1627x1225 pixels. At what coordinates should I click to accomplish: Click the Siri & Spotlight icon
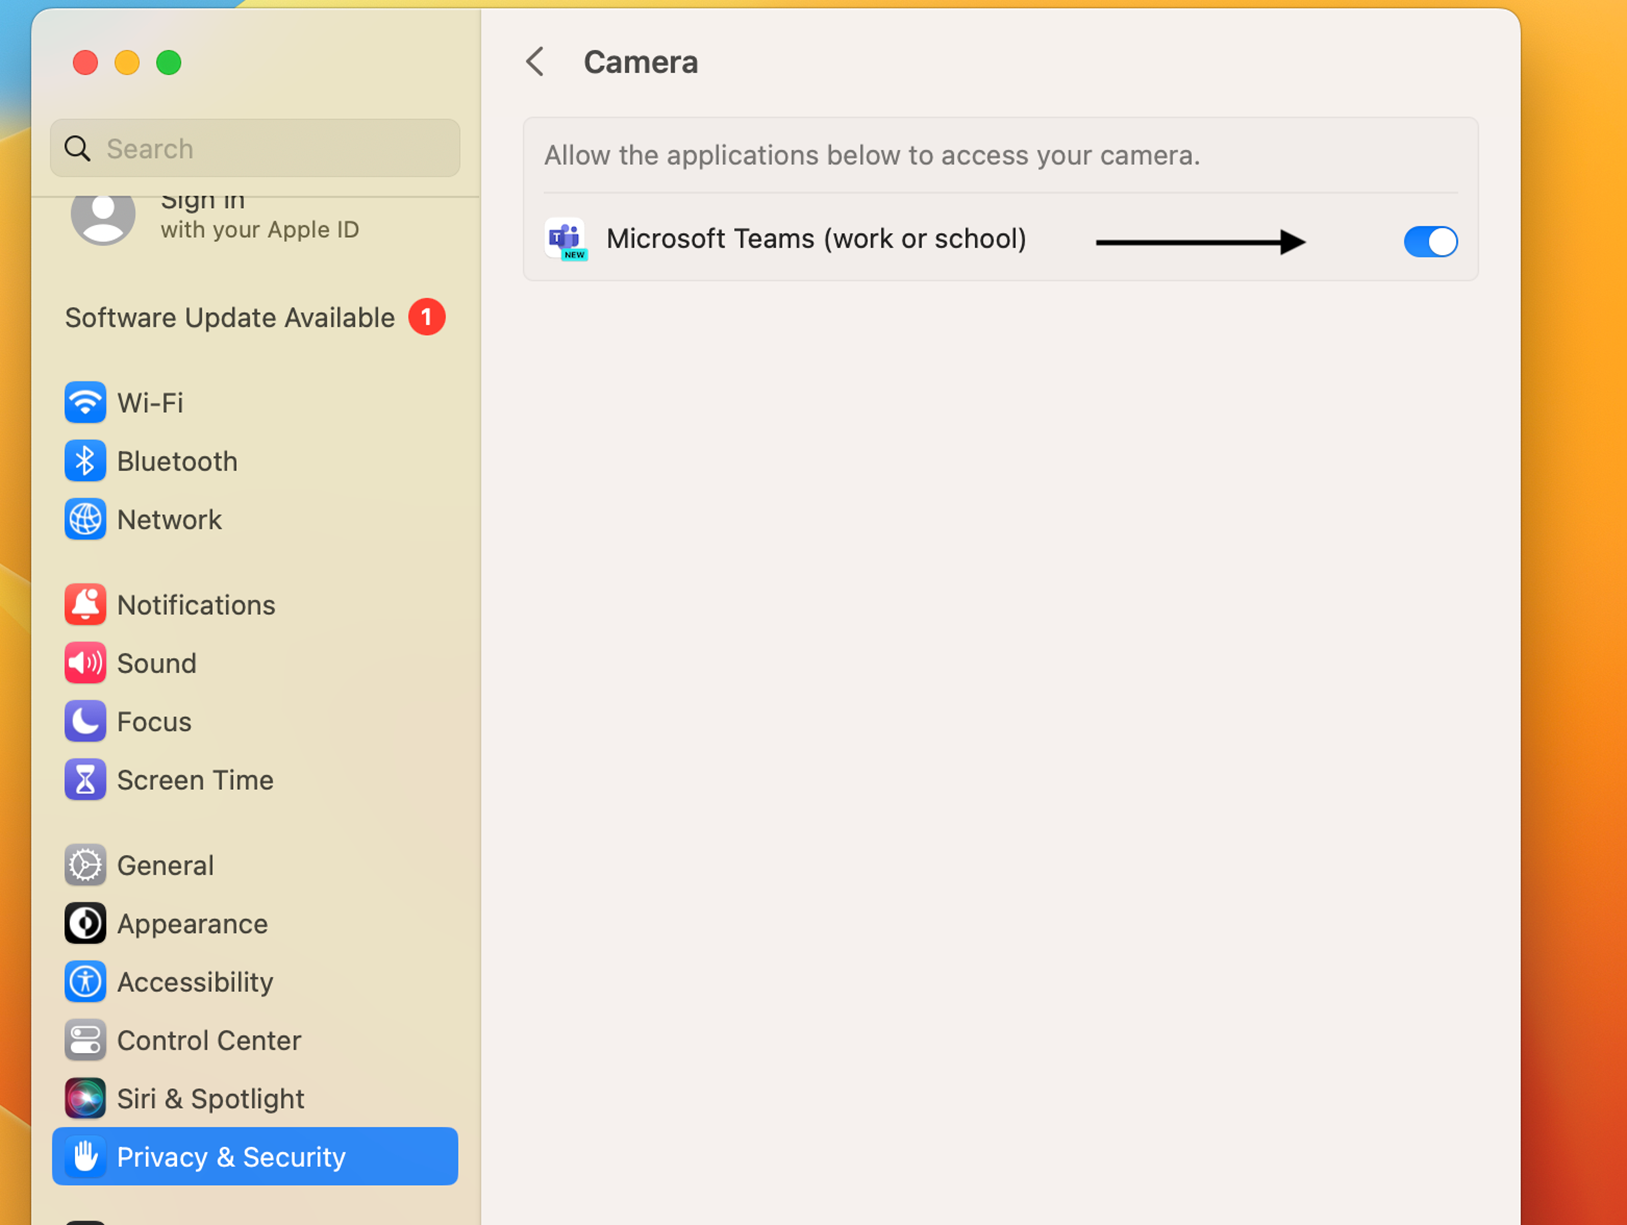[x=85, y=1098]
